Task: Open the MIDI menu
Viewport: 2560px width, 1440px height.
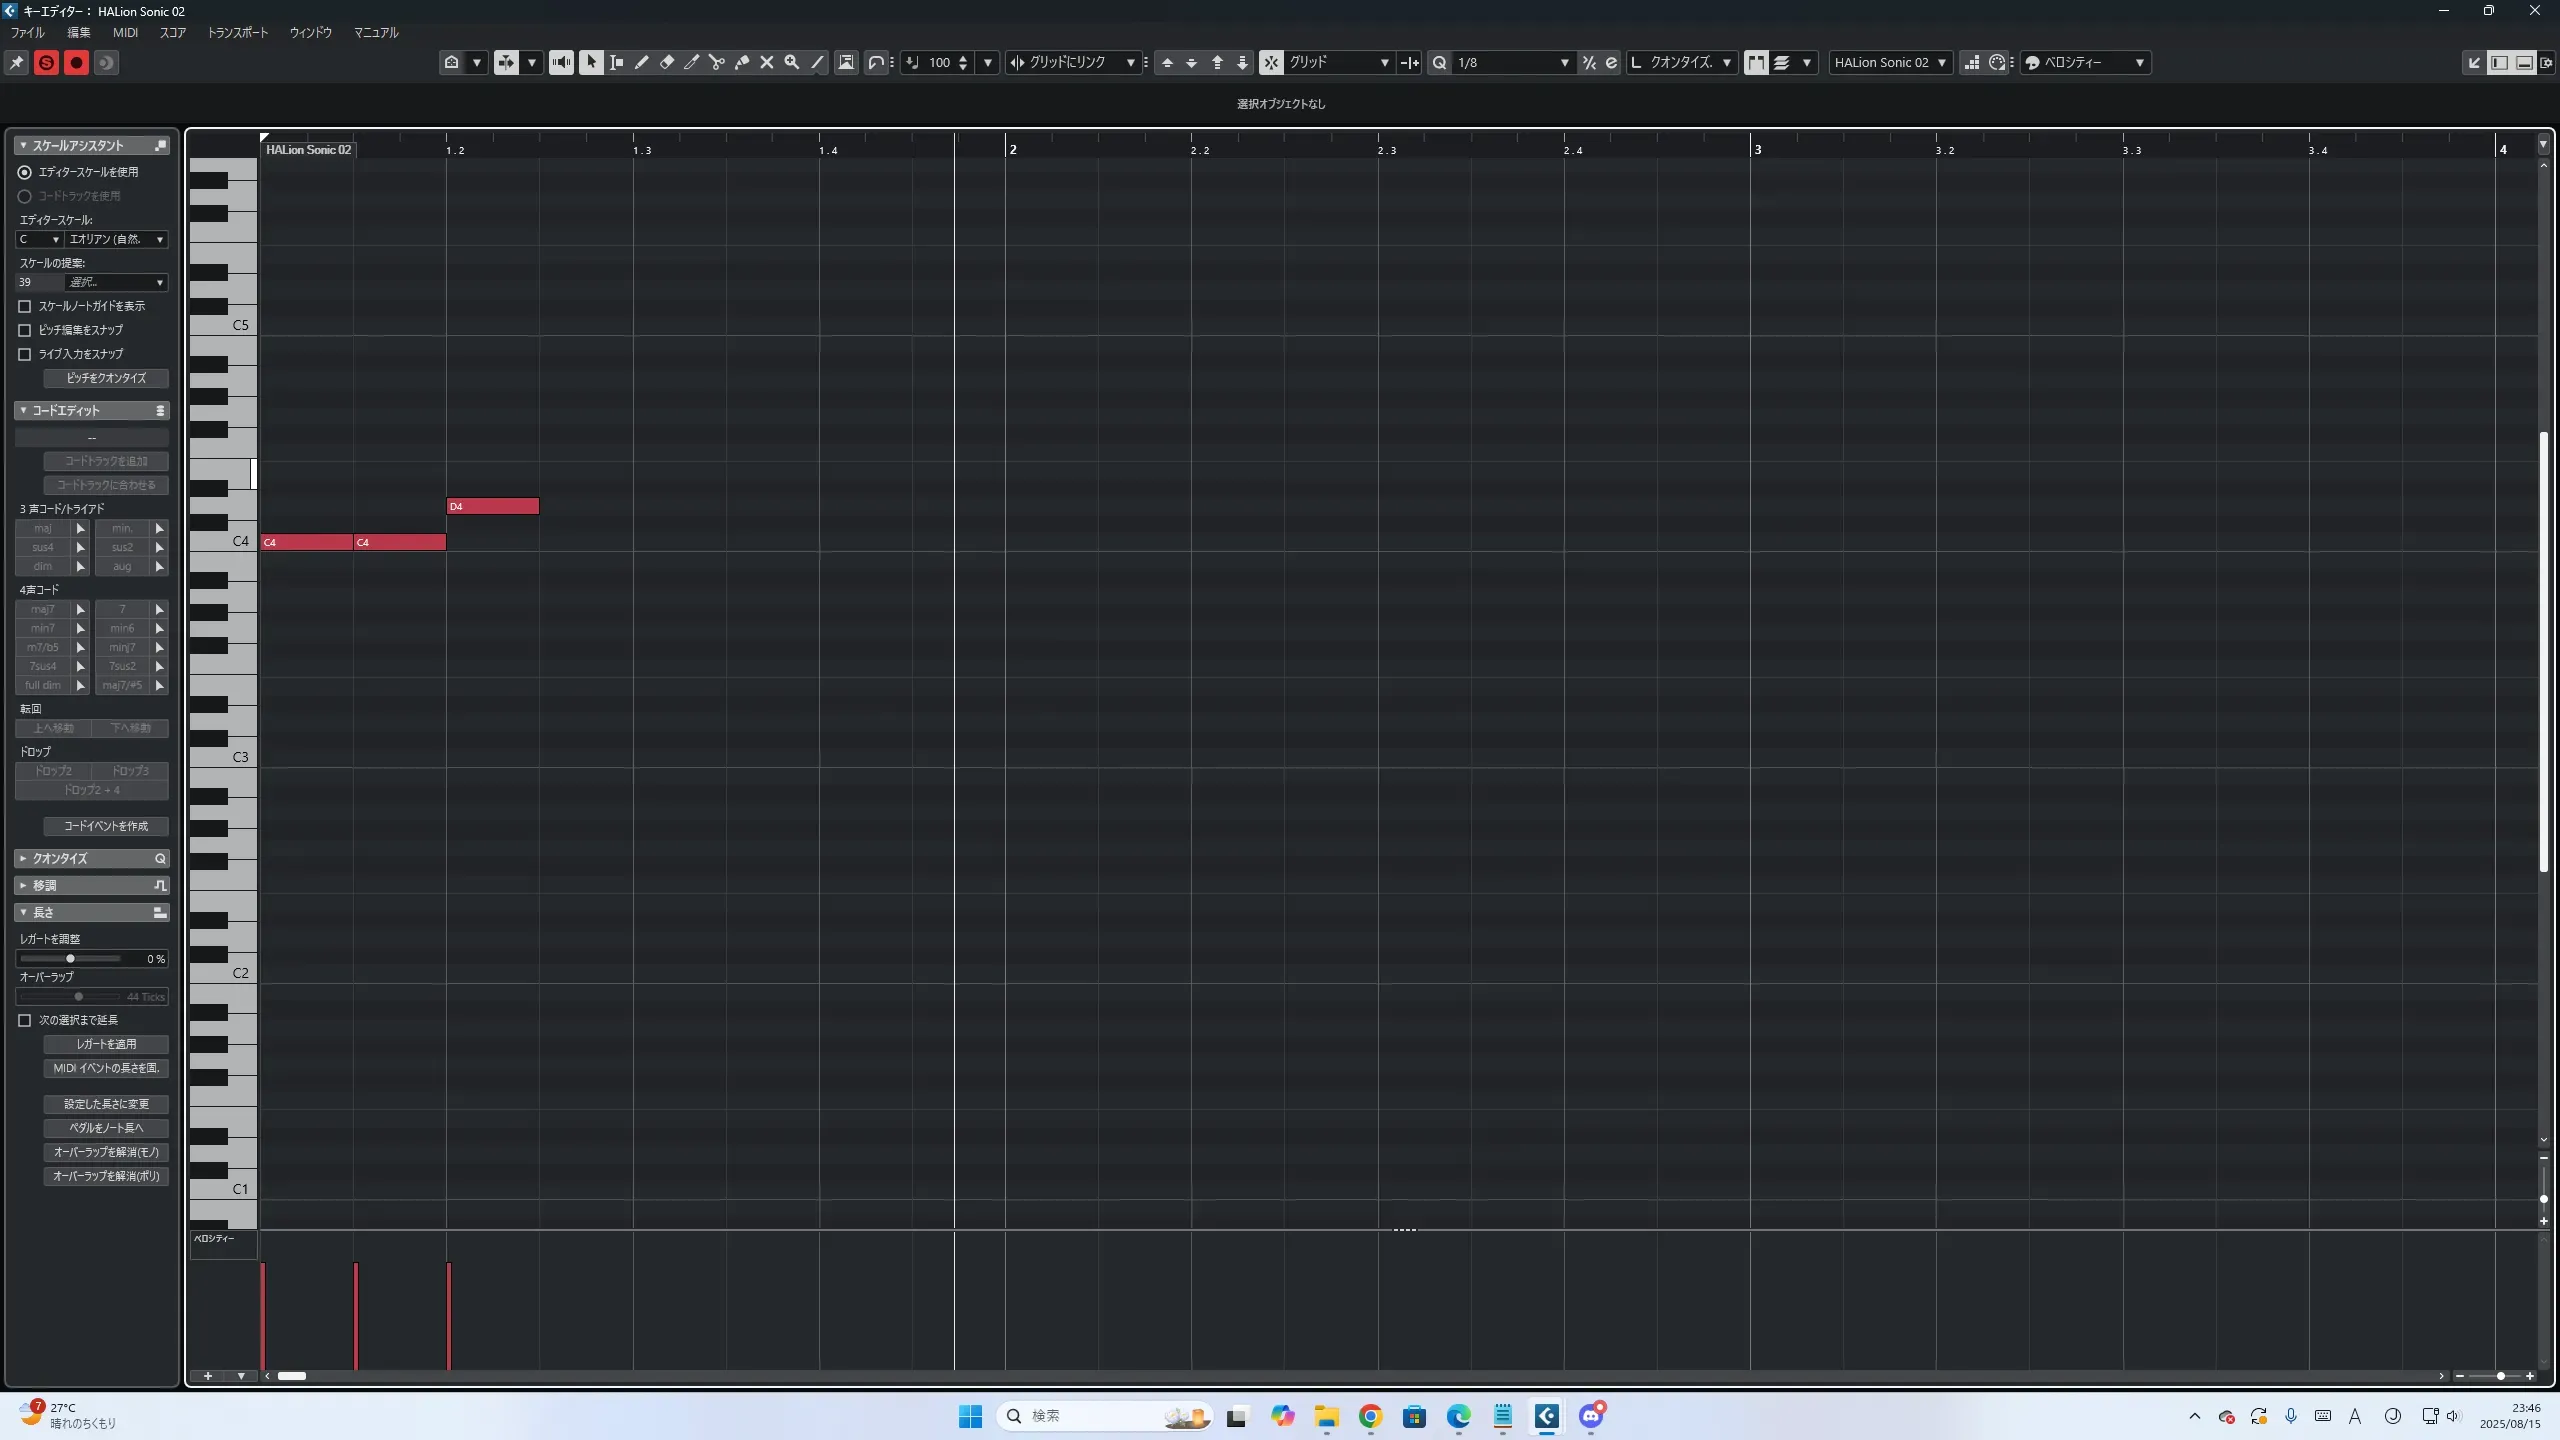Action: 125,32
